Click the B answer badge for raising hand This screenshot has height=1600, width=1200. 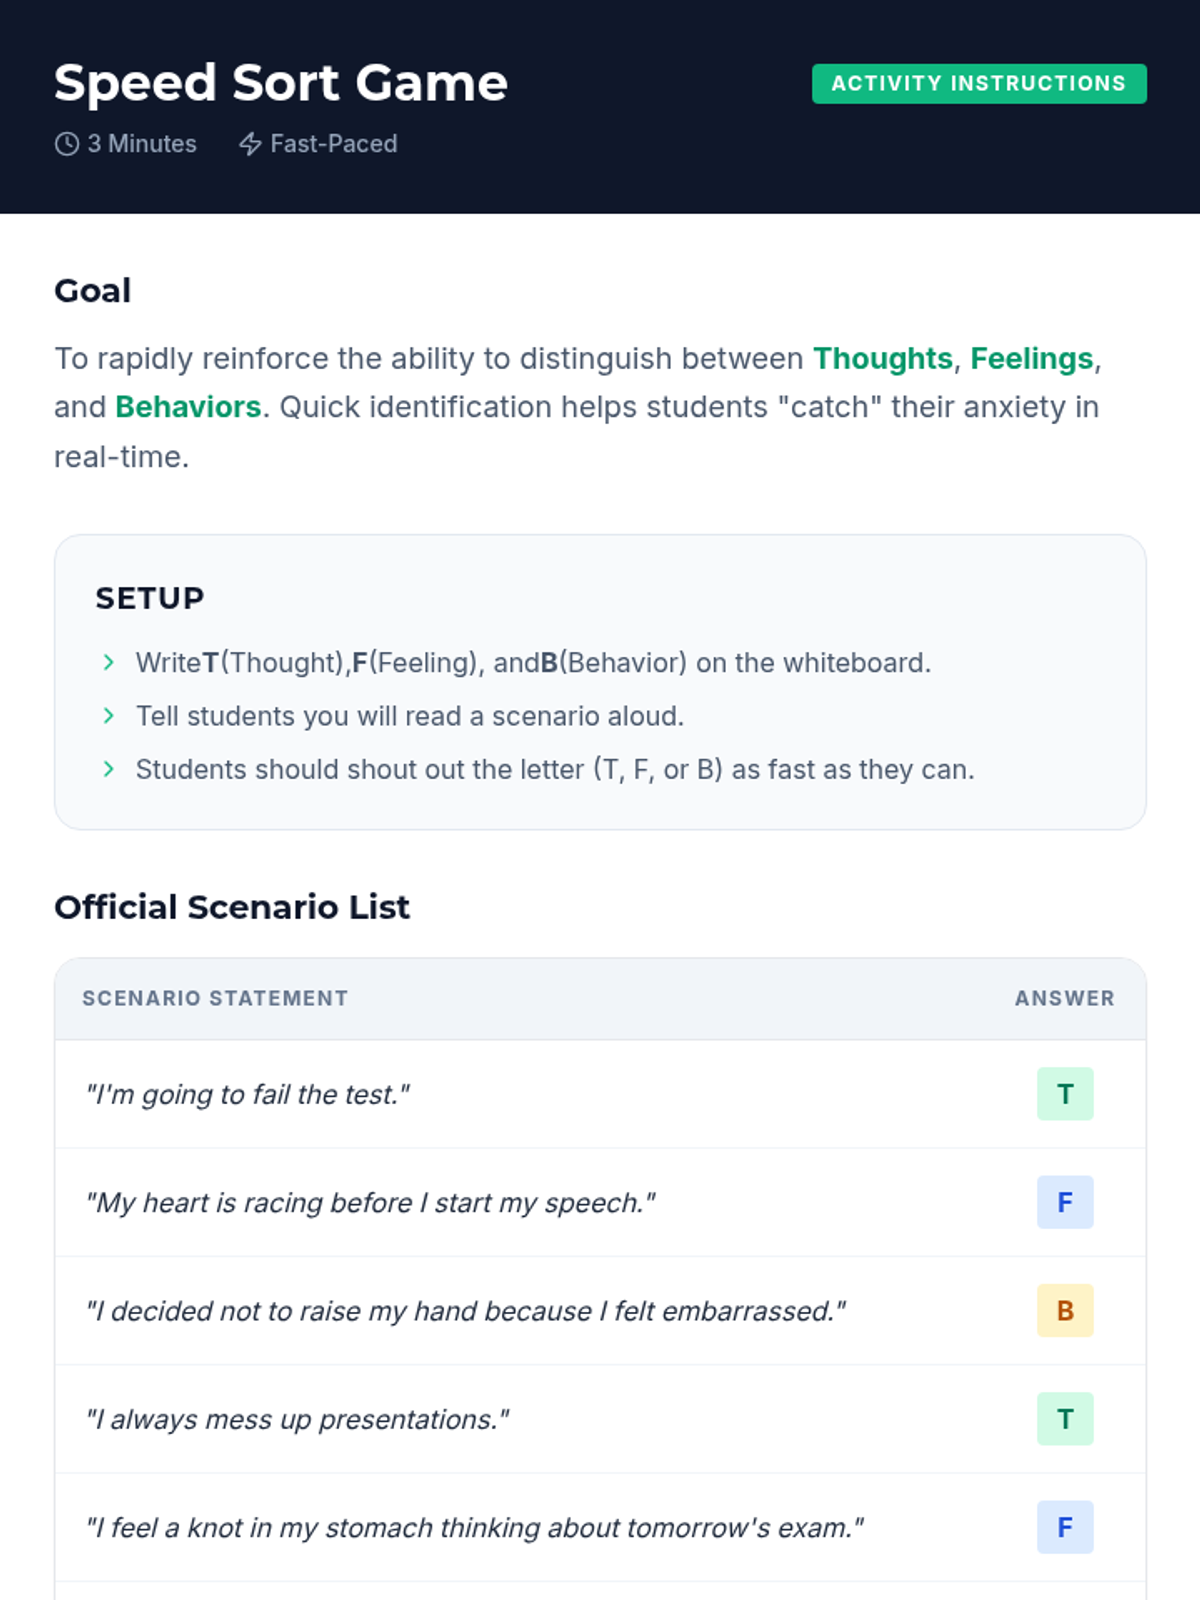[1064, 1310]
